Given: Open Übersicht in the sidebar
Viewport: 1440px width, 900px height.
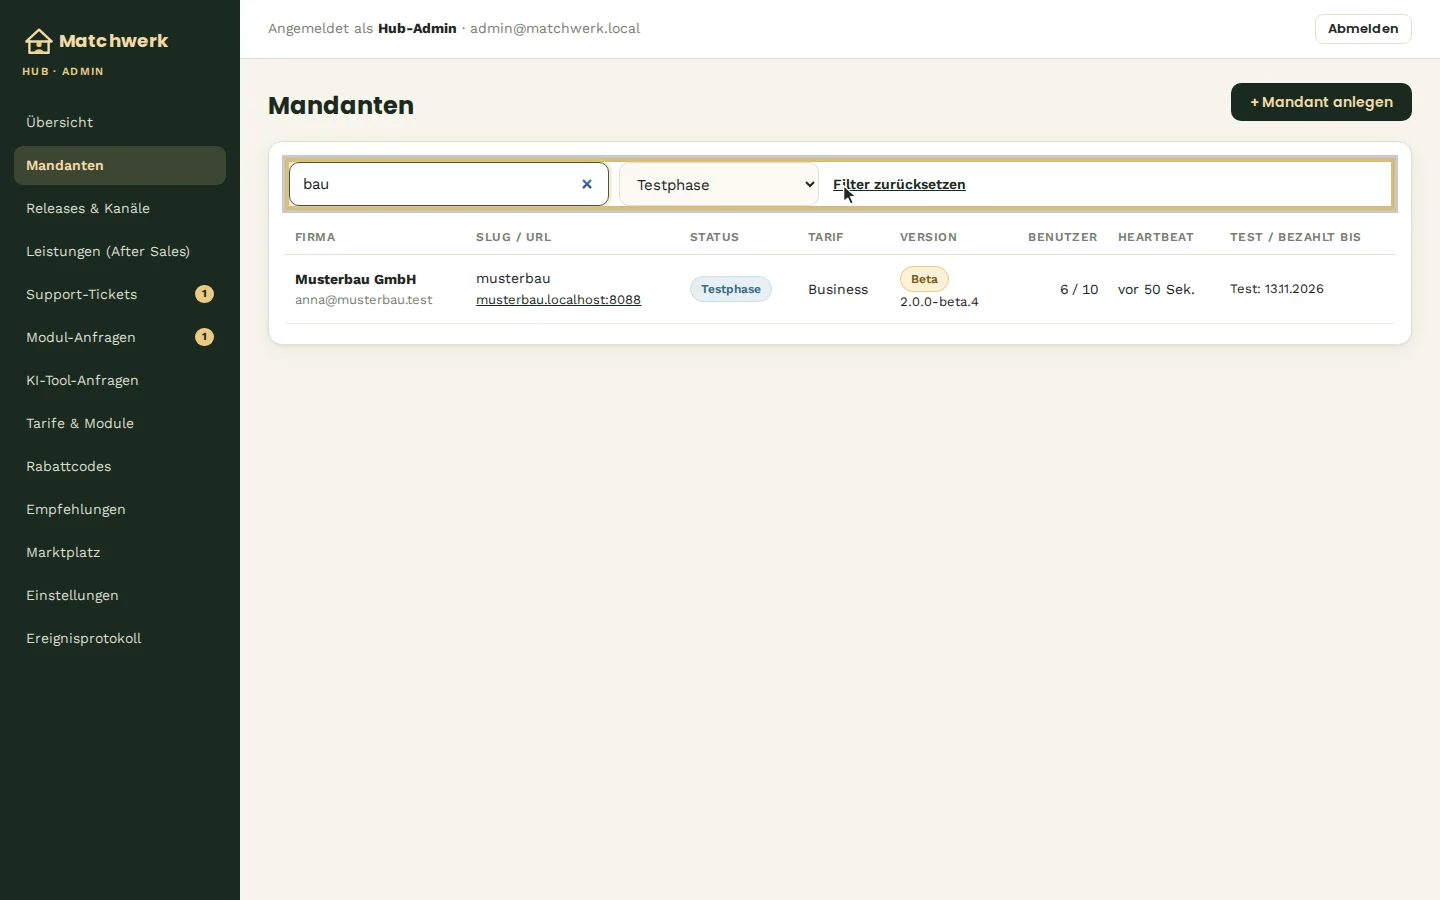Looking at the screenshot, I should click(x=120, y=122).
